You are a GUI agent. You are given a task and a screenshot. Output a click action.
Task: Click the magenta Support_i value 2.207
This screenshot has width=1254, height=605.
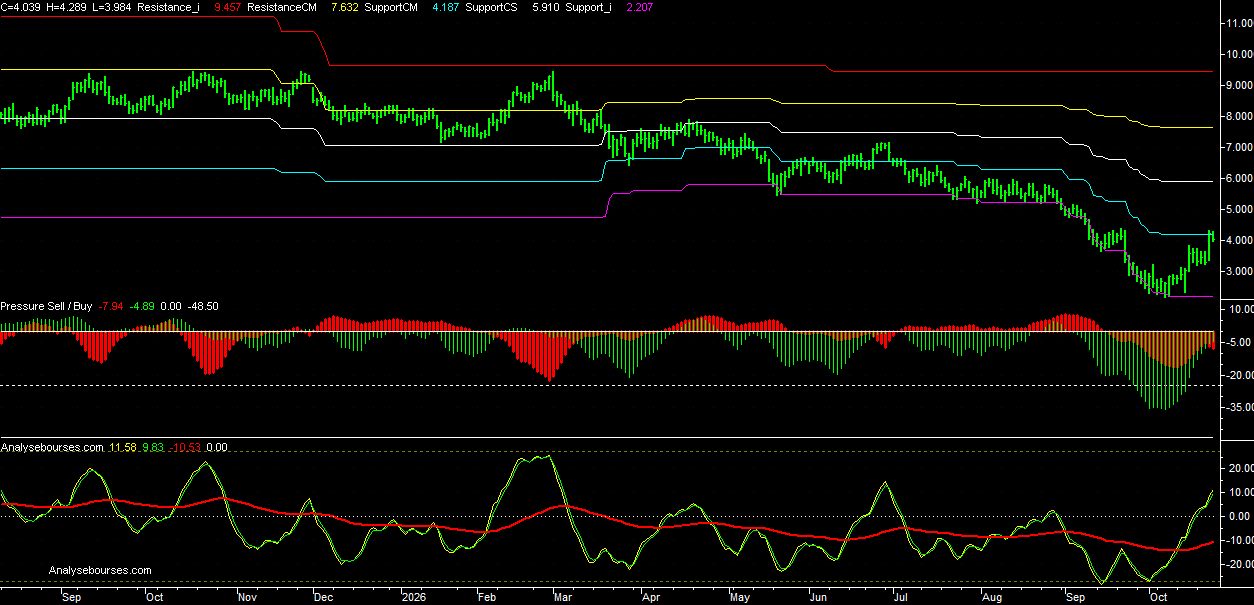coord(640,6)
